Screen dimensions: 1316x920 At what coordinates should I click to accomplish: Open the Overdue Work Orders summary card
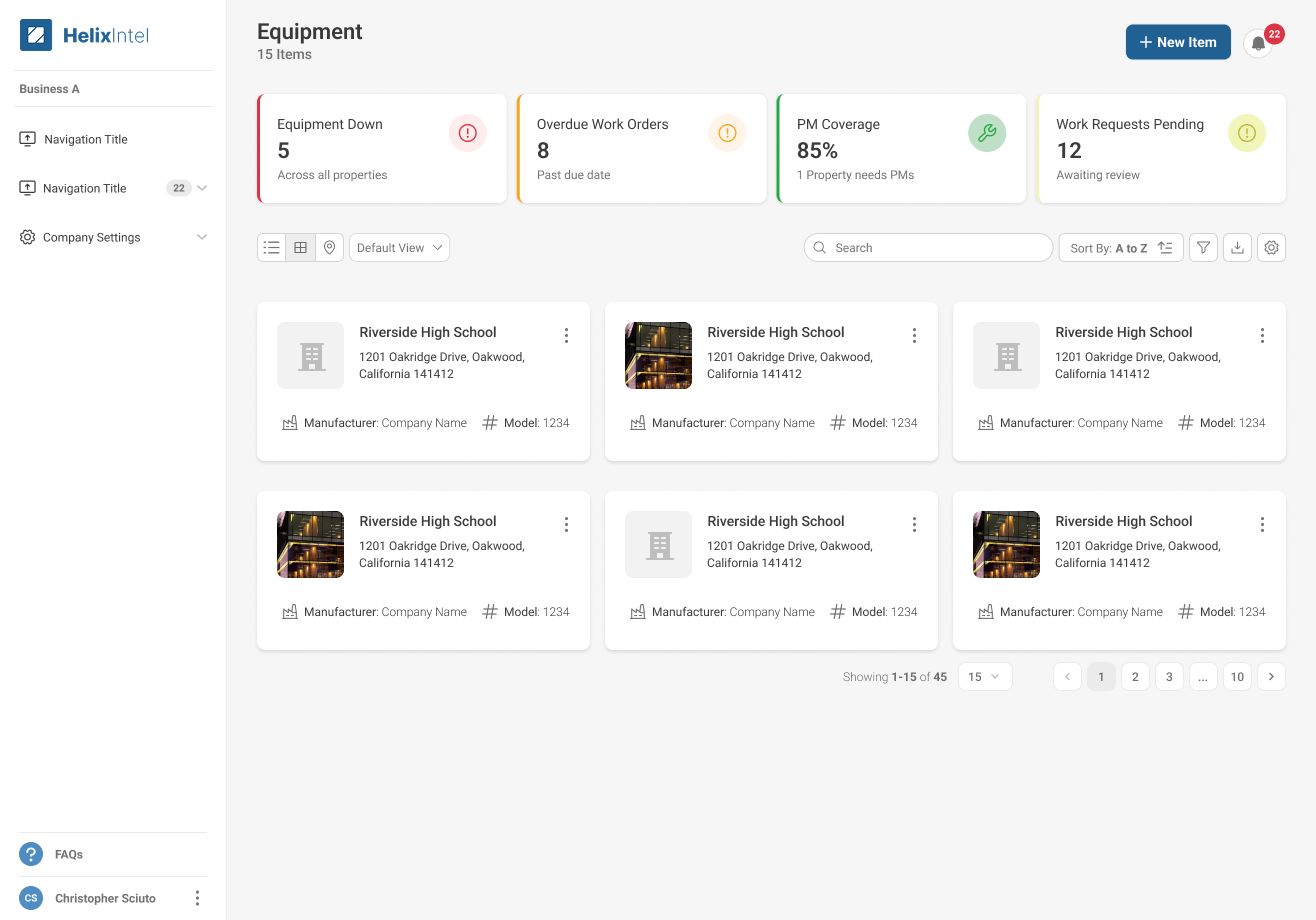tap(642, 149)
